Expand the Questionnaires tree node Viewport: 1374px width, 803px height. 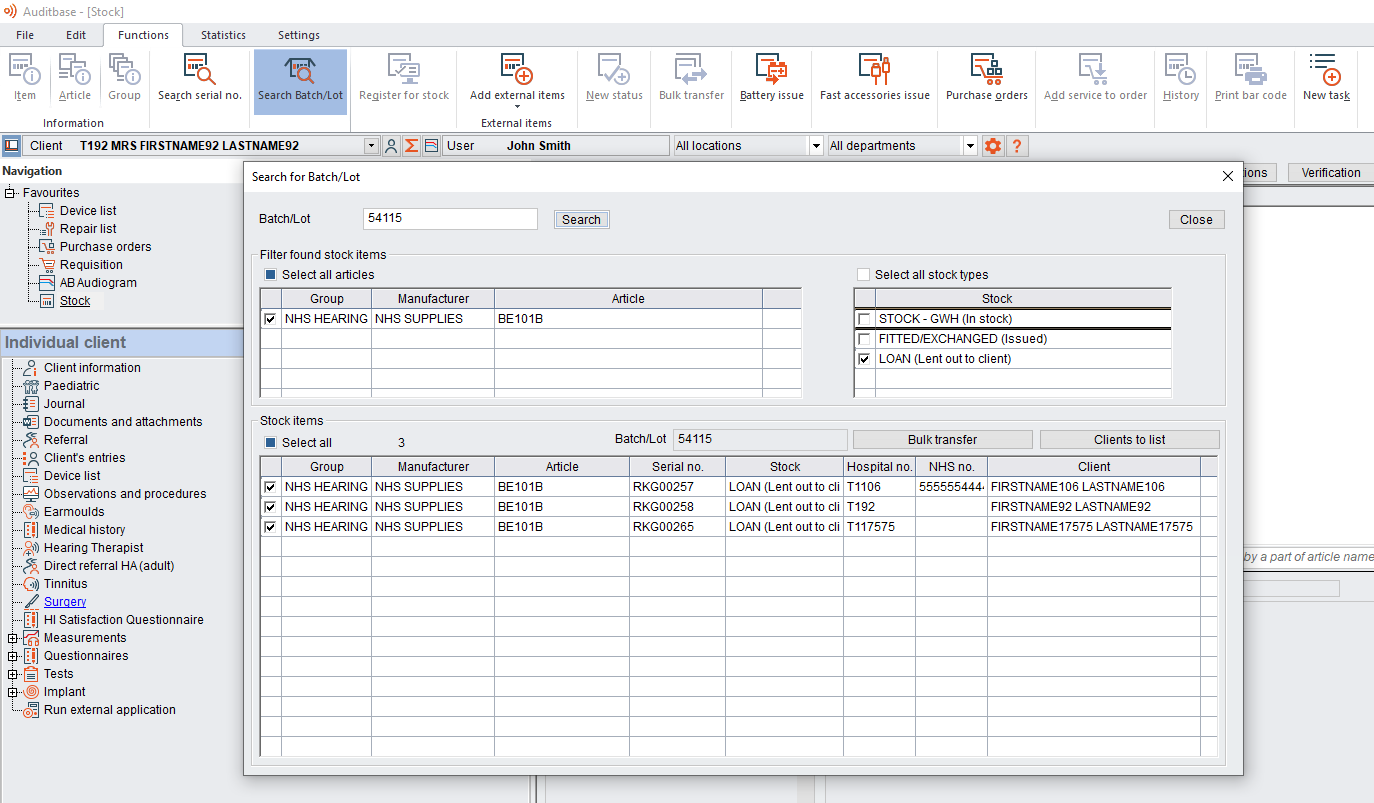tap(12, 656)
